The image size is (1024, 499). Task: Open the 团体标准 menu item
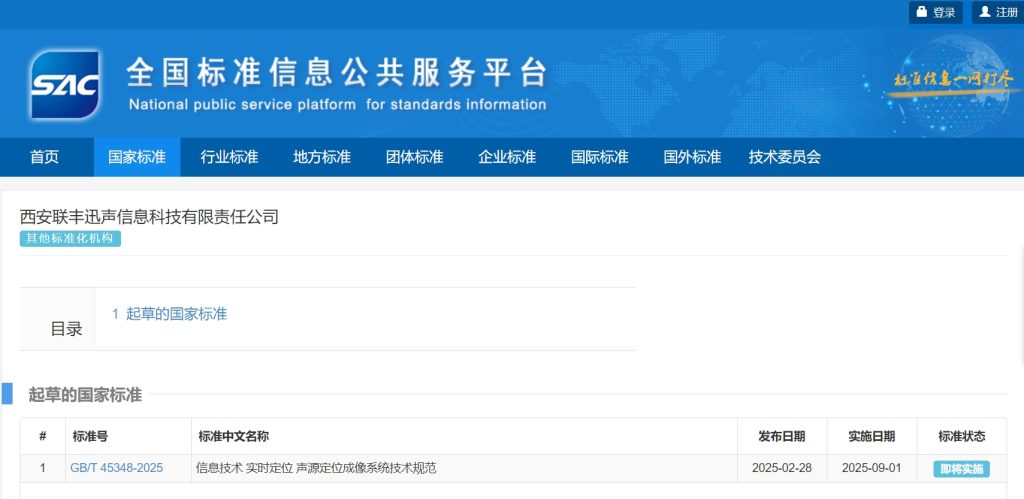click(x=415, y=157)
